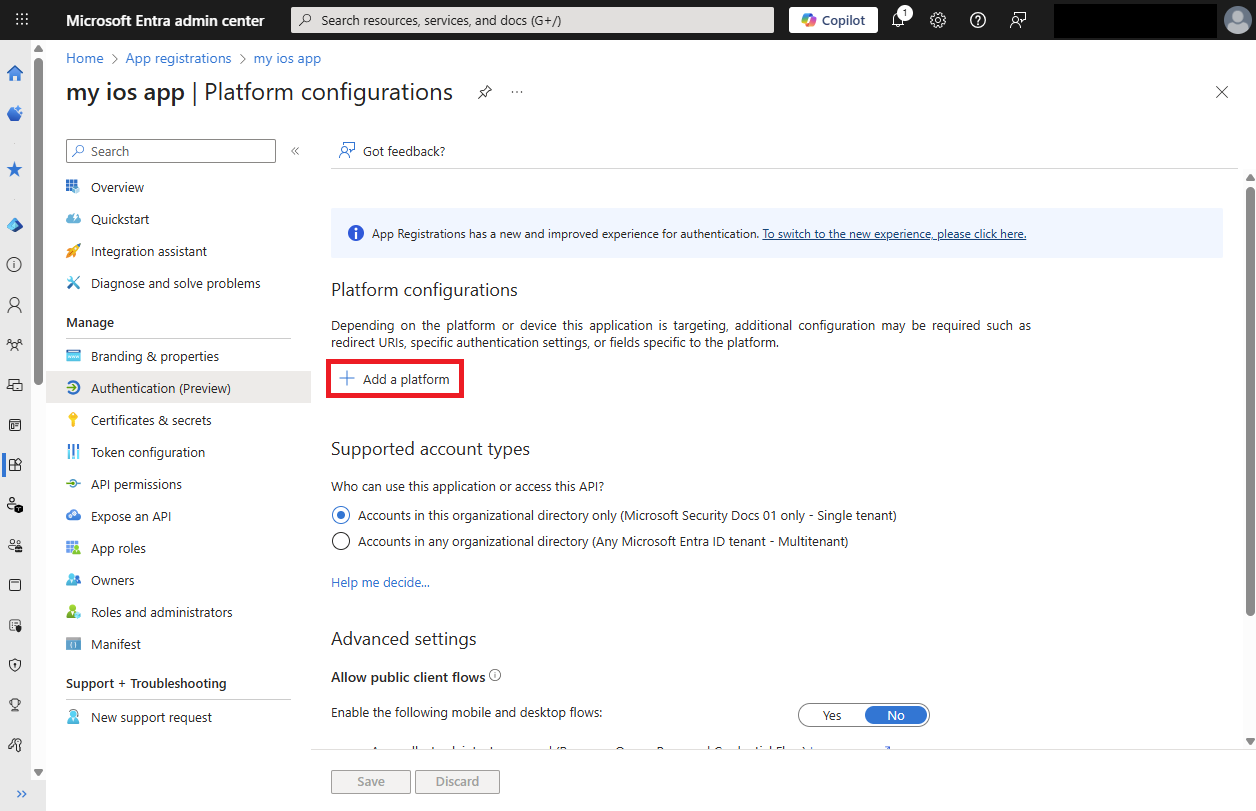Select the highlighted app grid rail icon
This screenshot has width=1256, height=811.
[x=15, y=465]
